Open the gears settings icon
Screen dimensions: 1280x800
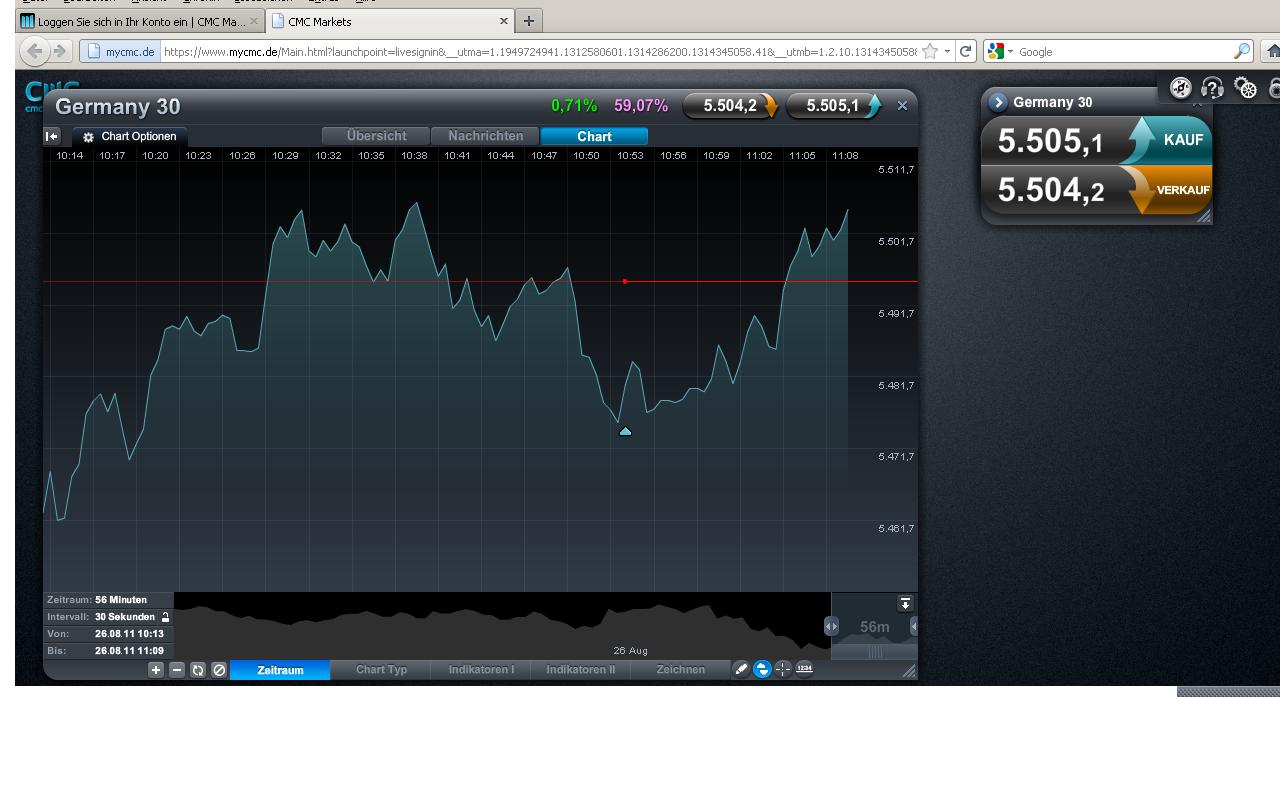tap(1246, 88)
